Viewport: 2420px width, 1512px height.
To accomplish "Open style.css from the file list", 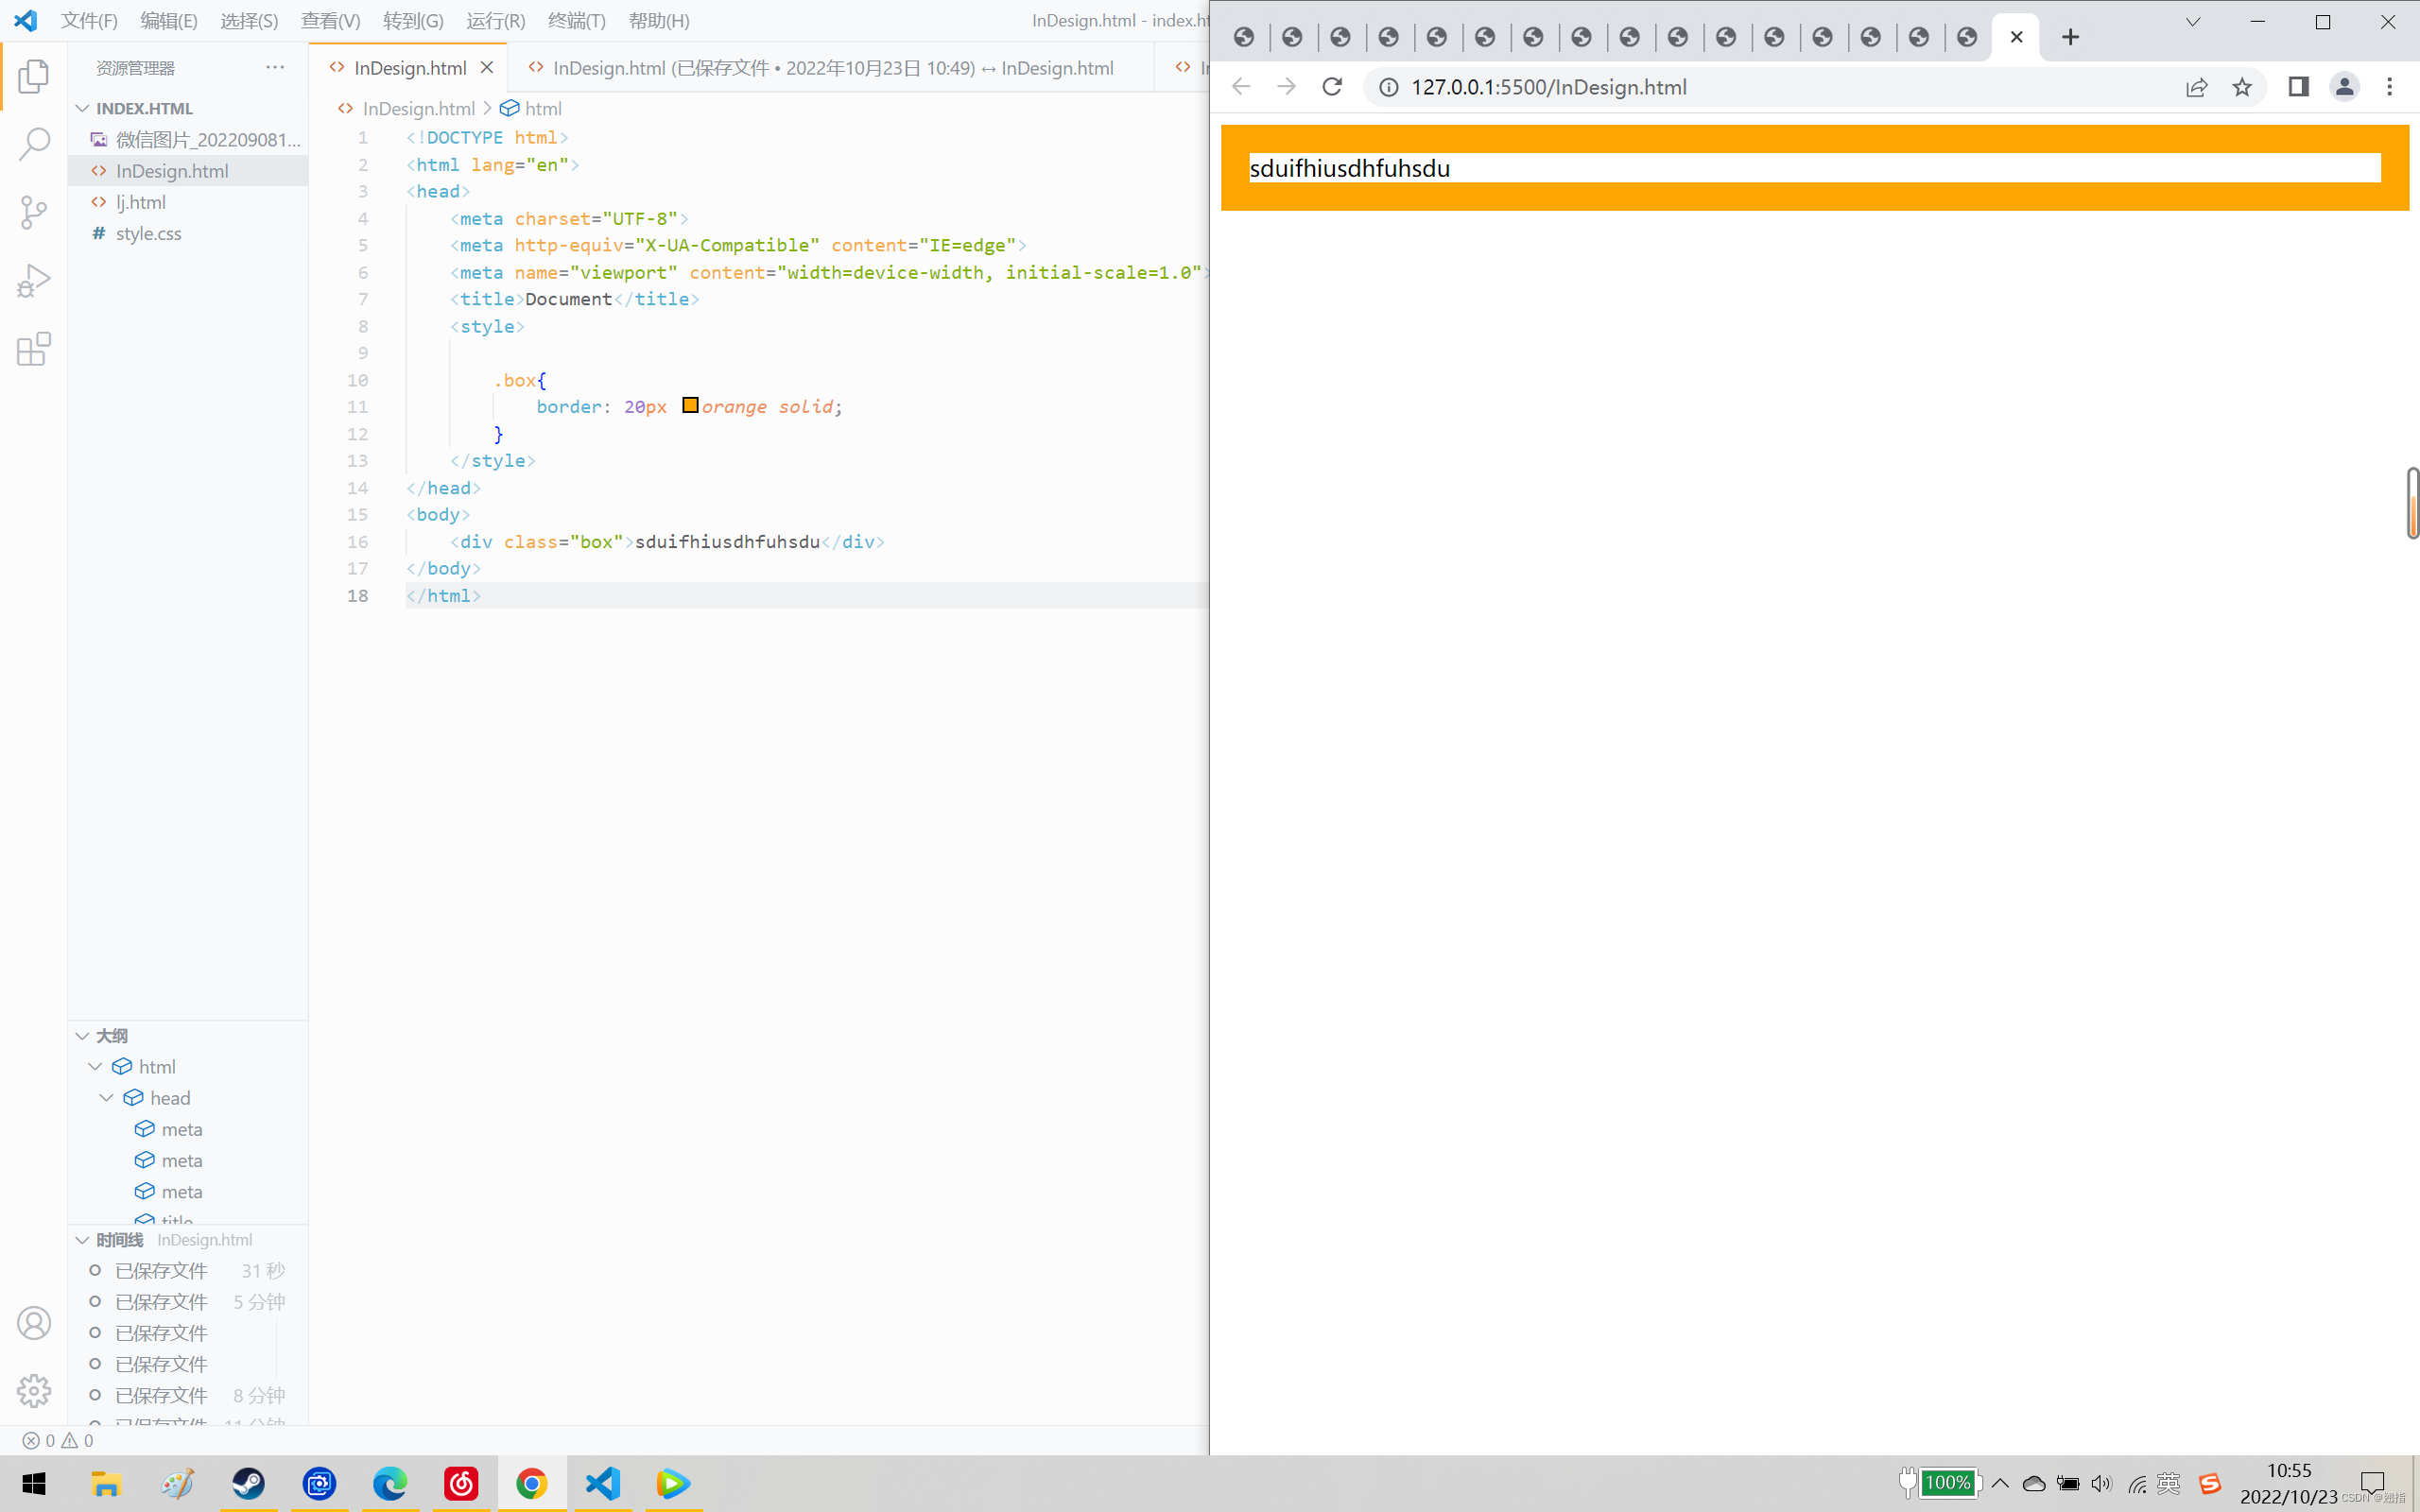I will pos(148,233).
